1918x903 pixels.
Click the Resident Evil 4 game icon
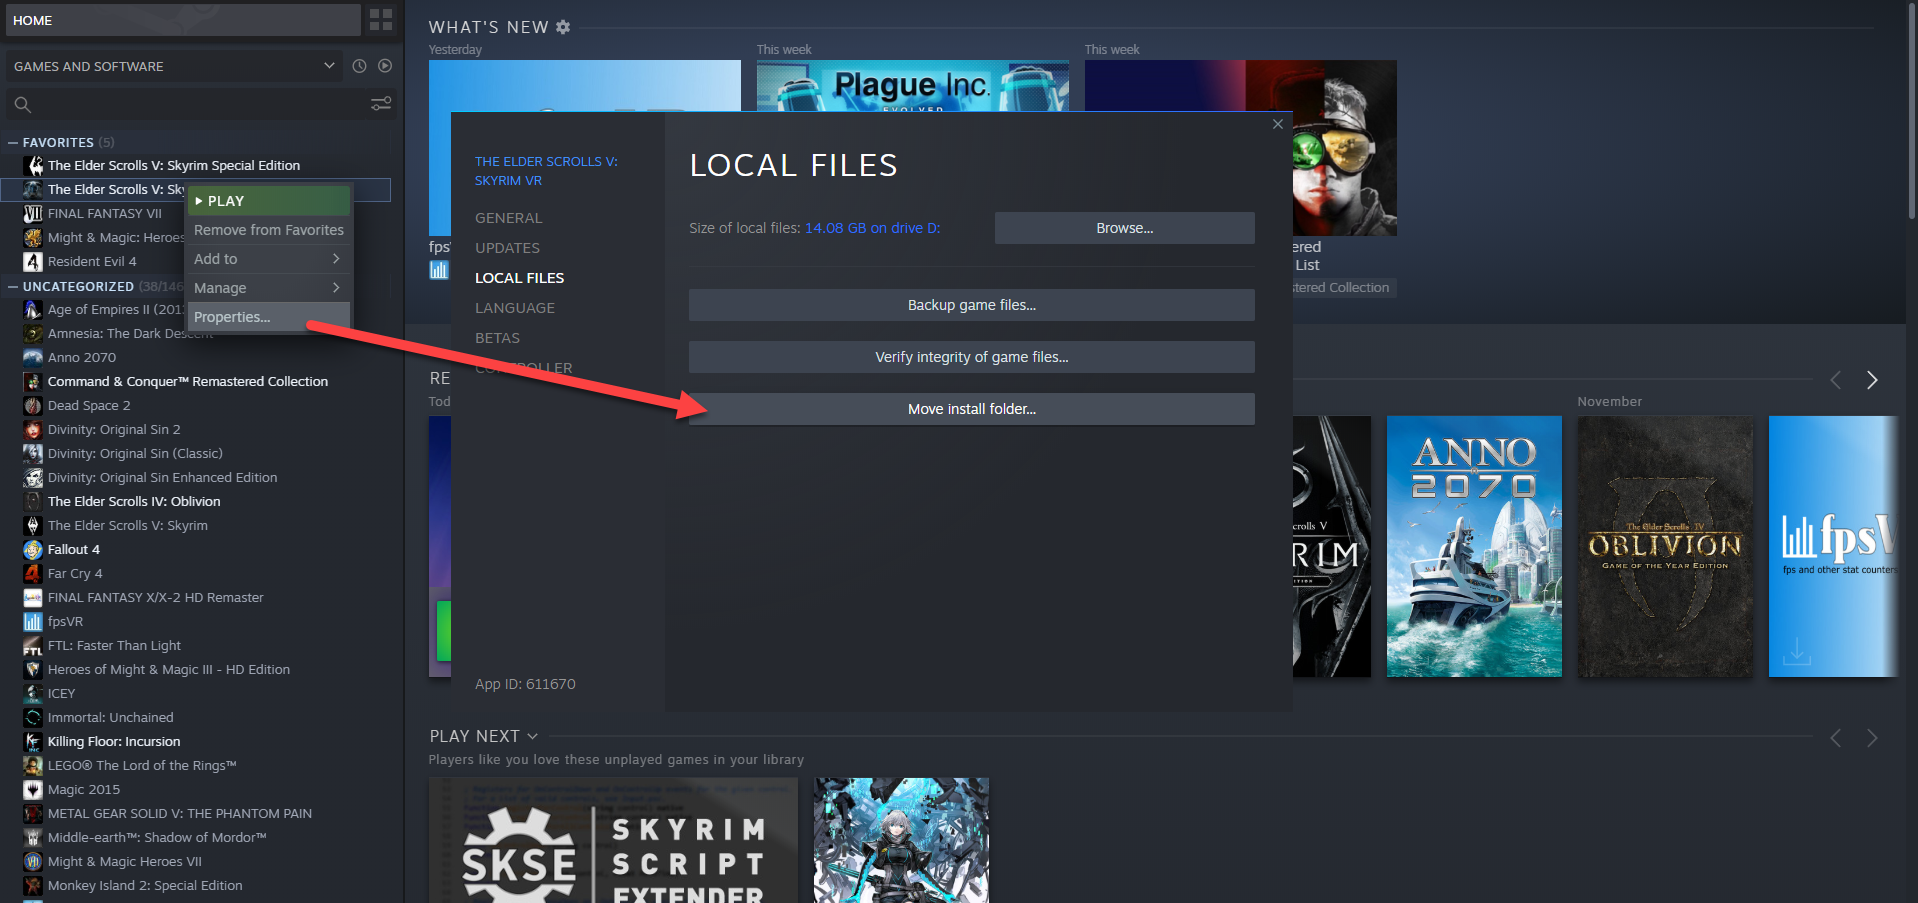click(33, 261)
